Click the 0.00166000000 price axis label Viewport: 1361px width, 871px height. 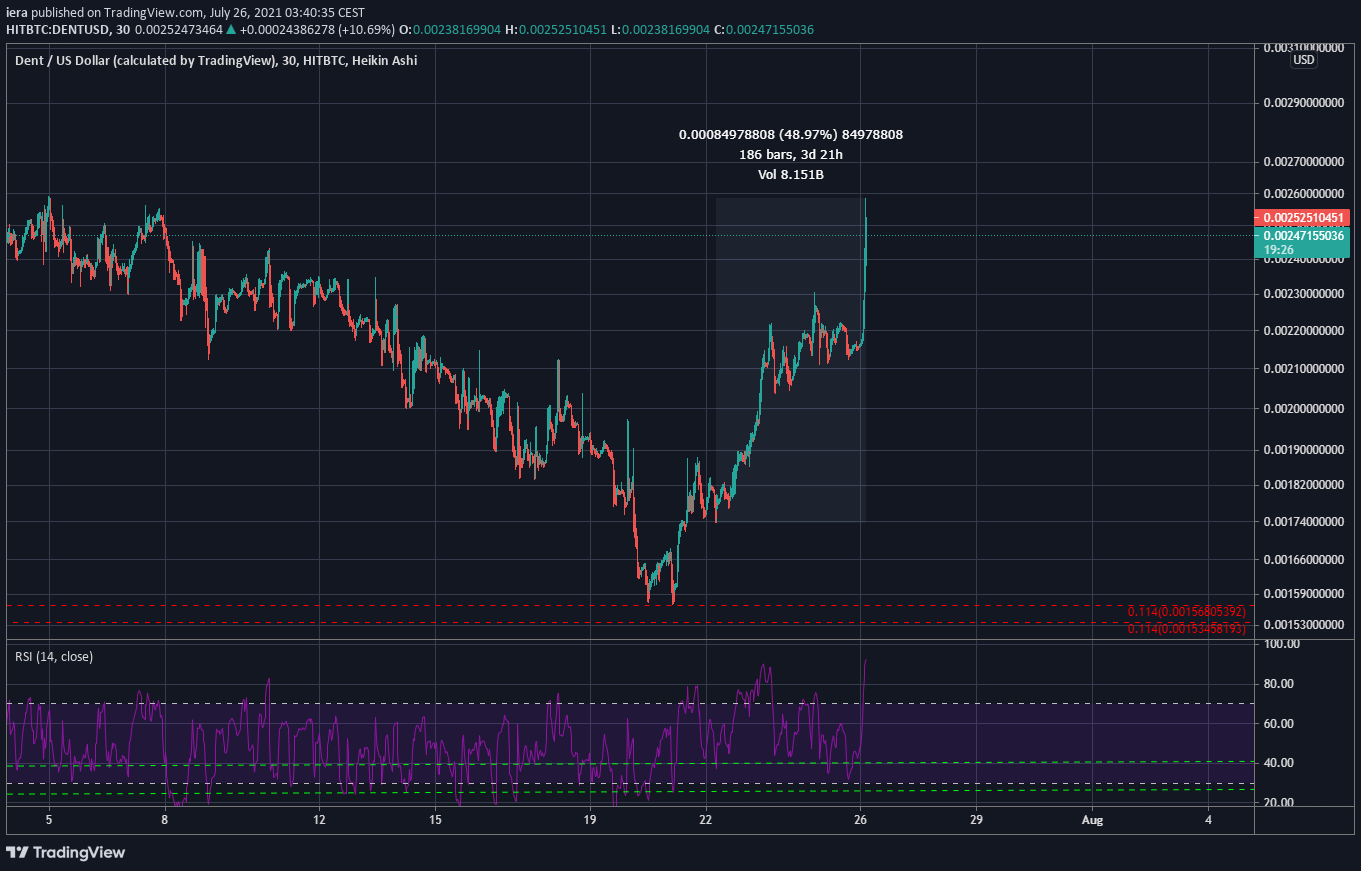pyautogui.click(x=1304, y=560)
